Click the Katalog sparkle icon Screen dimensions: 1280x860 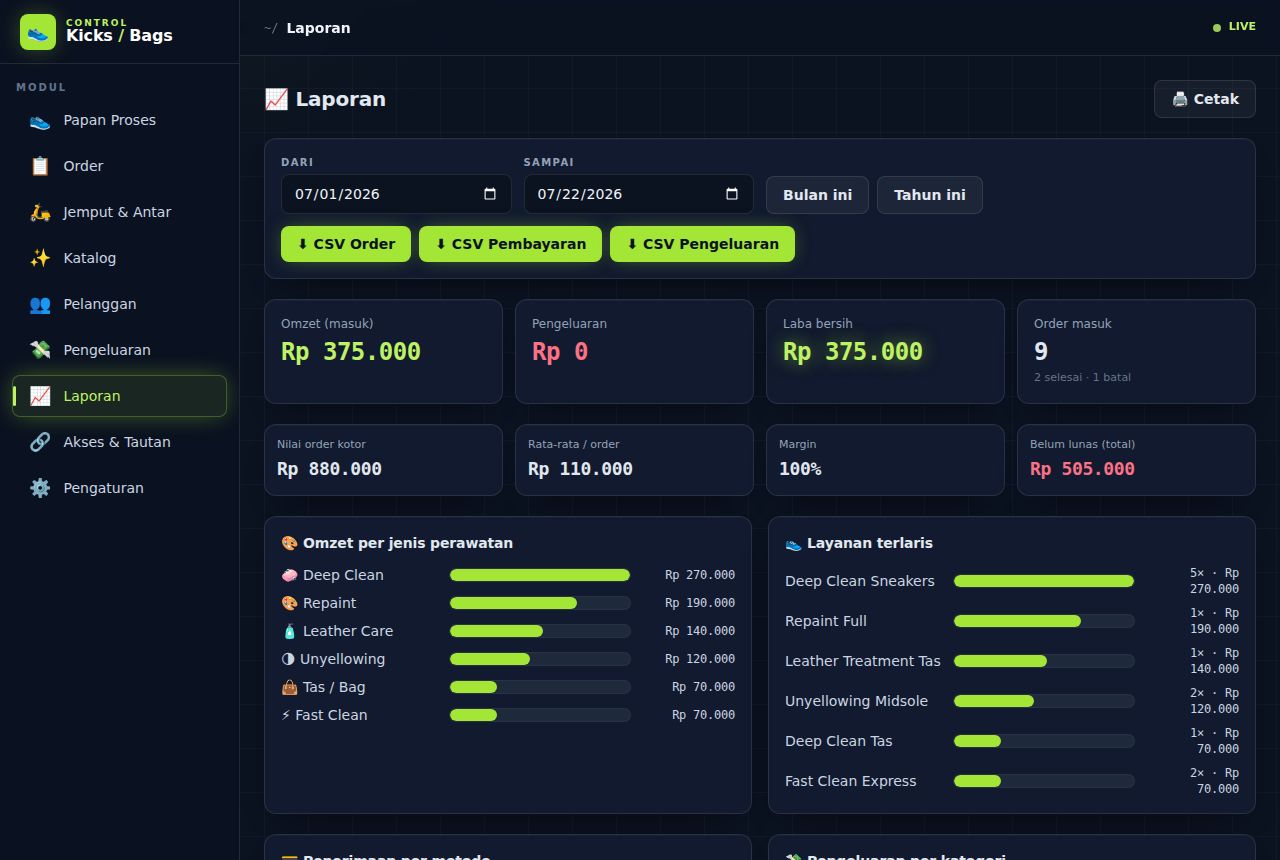[x=40, y=258]
